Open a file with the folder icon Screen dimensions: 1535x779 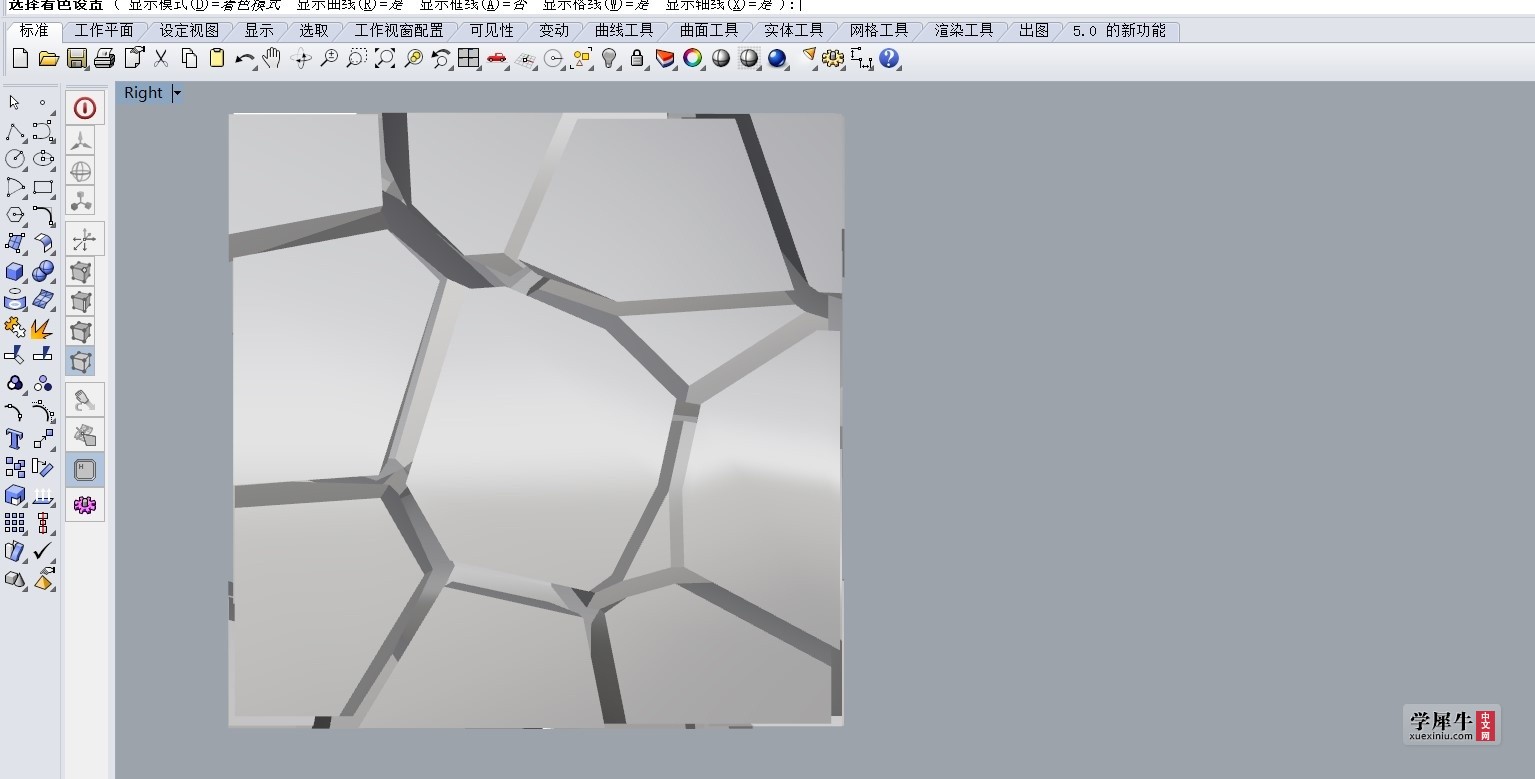point(48,59)
